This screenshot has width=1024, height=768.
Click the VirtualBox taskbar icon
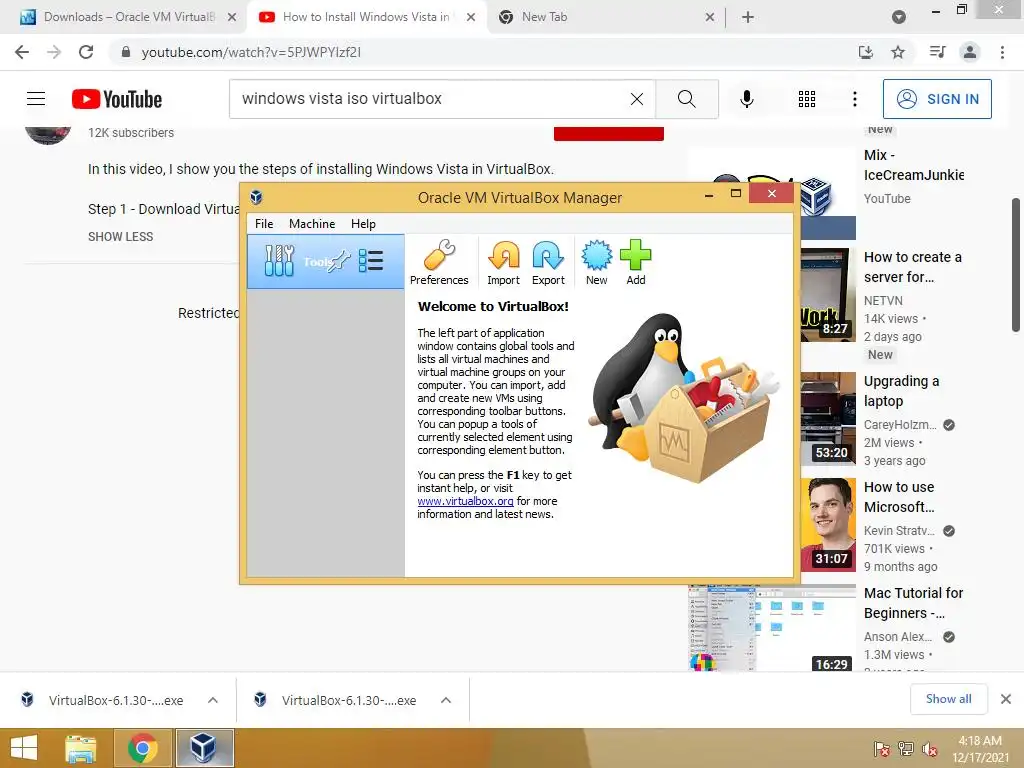(x=204, y=748)
